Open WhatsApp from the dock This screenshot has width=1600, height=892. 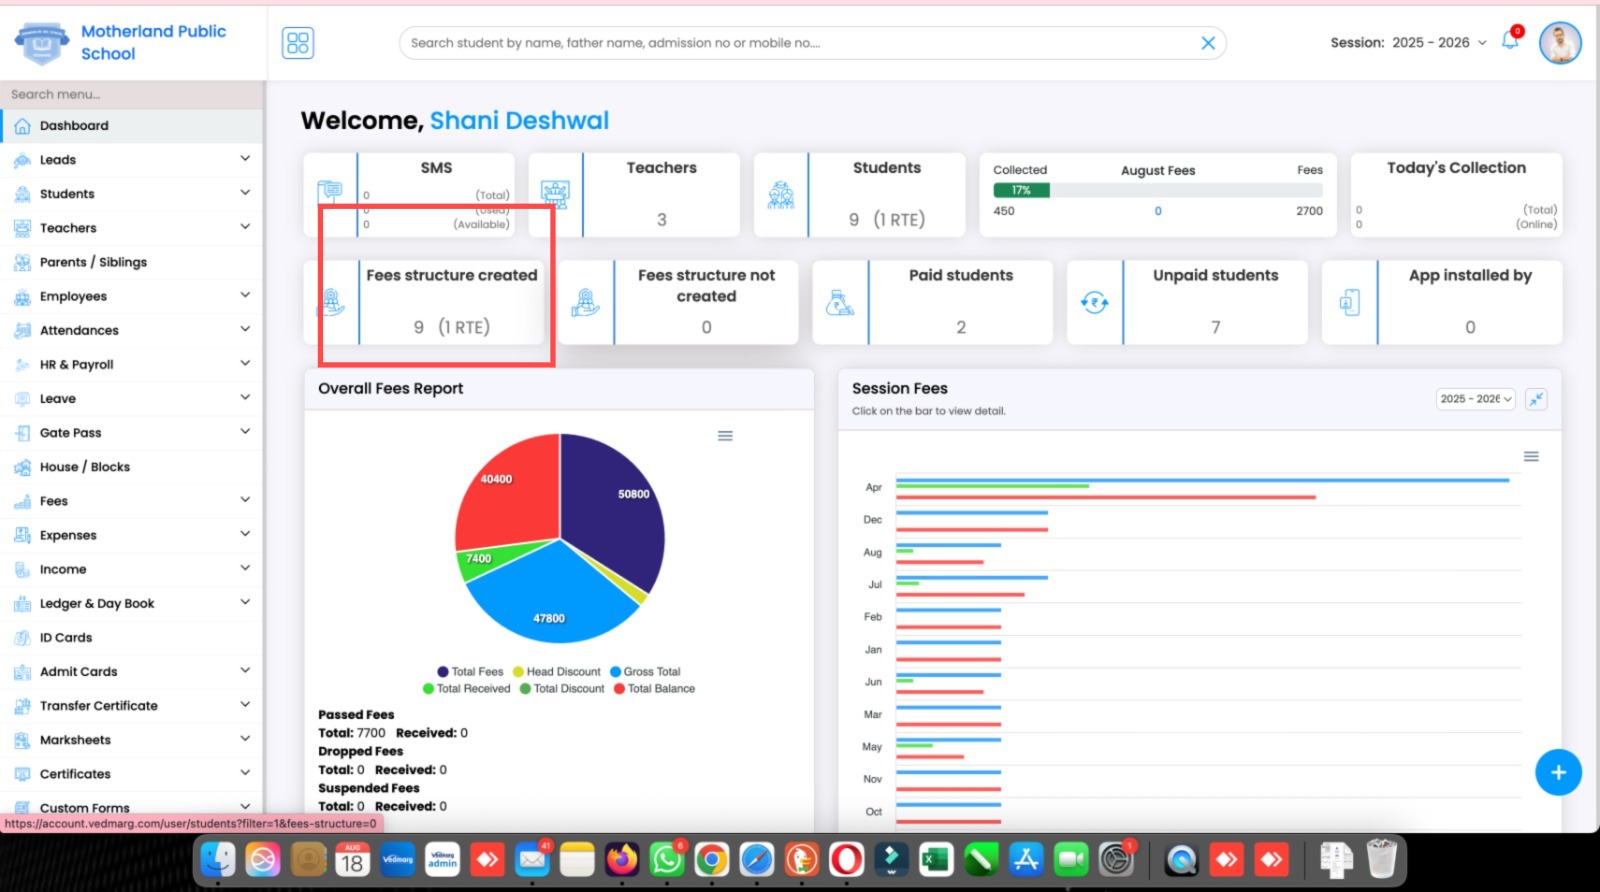click(666, 860)
